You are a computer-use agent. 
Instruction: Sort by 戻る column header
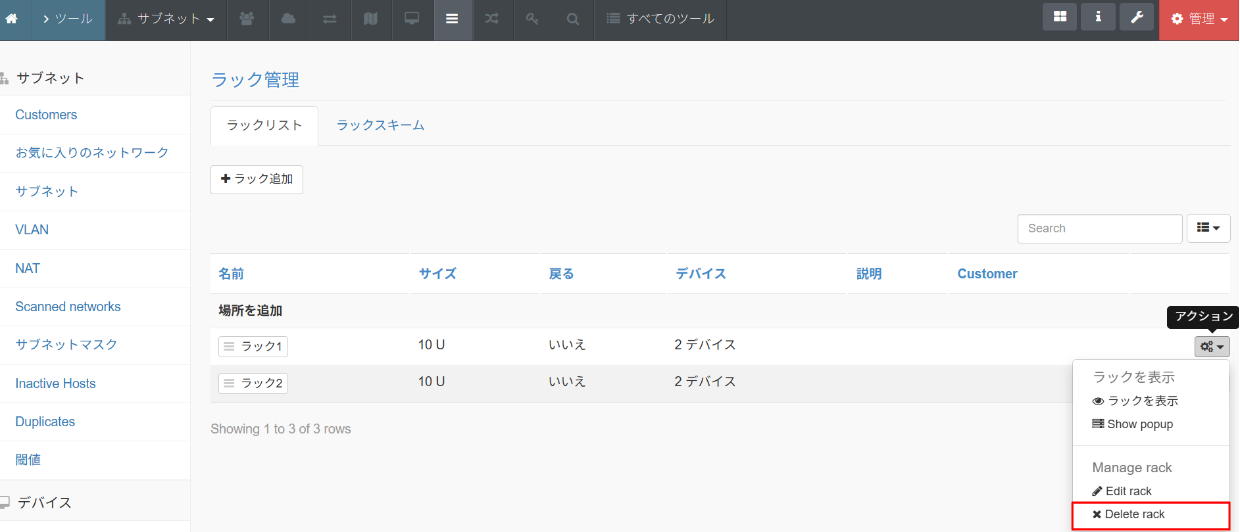click(x=561, y=274)
